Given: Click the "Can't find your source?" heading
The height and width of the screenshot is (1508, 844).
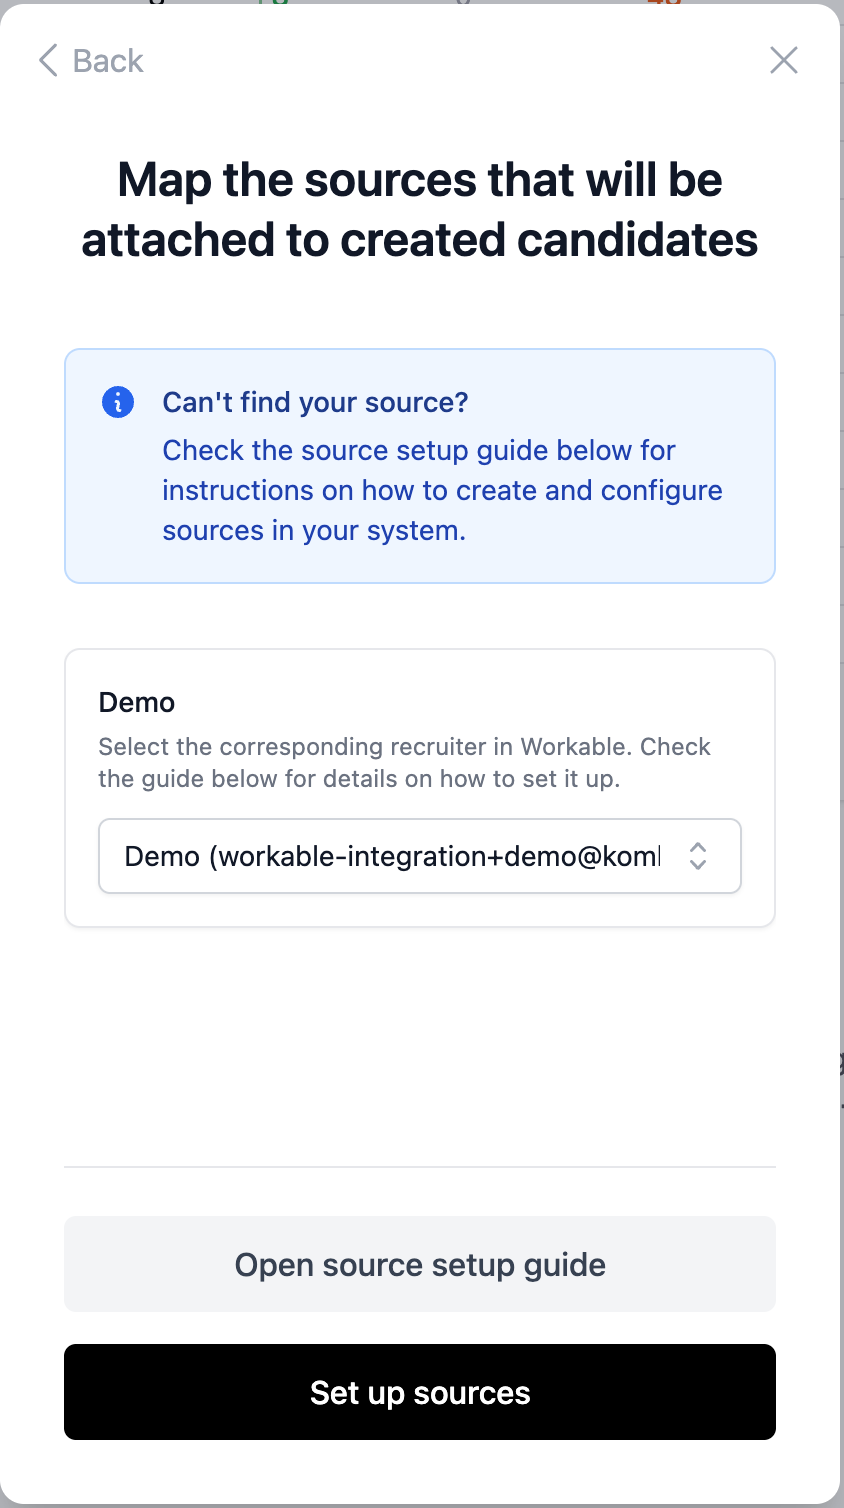Looking at the screenshot, I should tap(315, 402).
